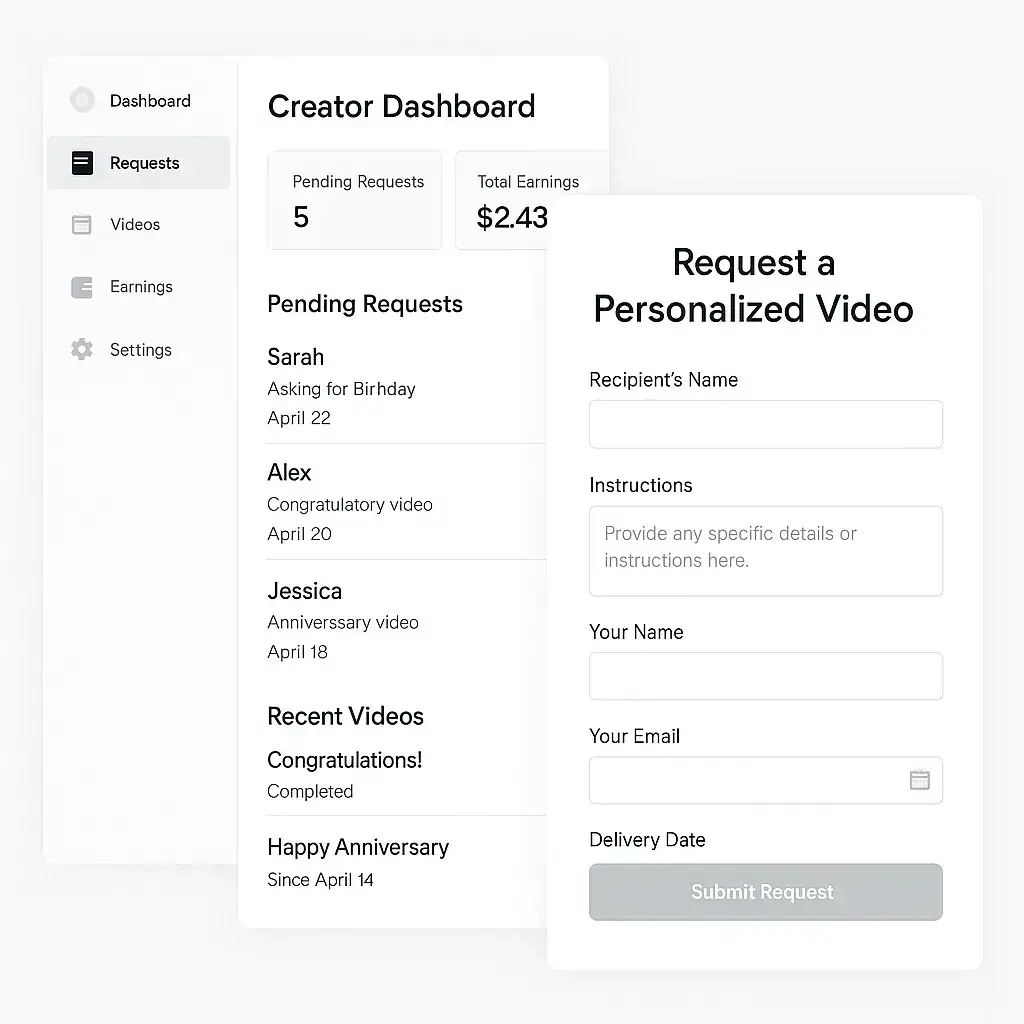The height and width of the screenshot is (1024, 1024).
Task: Click the Delivery Date label
Action: click(x=647, y=840)
